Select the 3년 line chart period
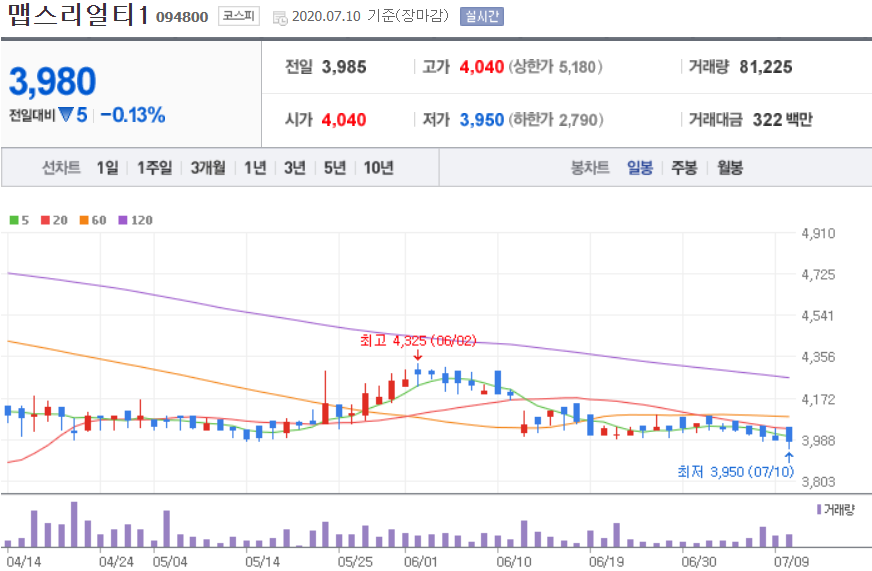This screenshot has height=571, width=872. coord(295,167)
